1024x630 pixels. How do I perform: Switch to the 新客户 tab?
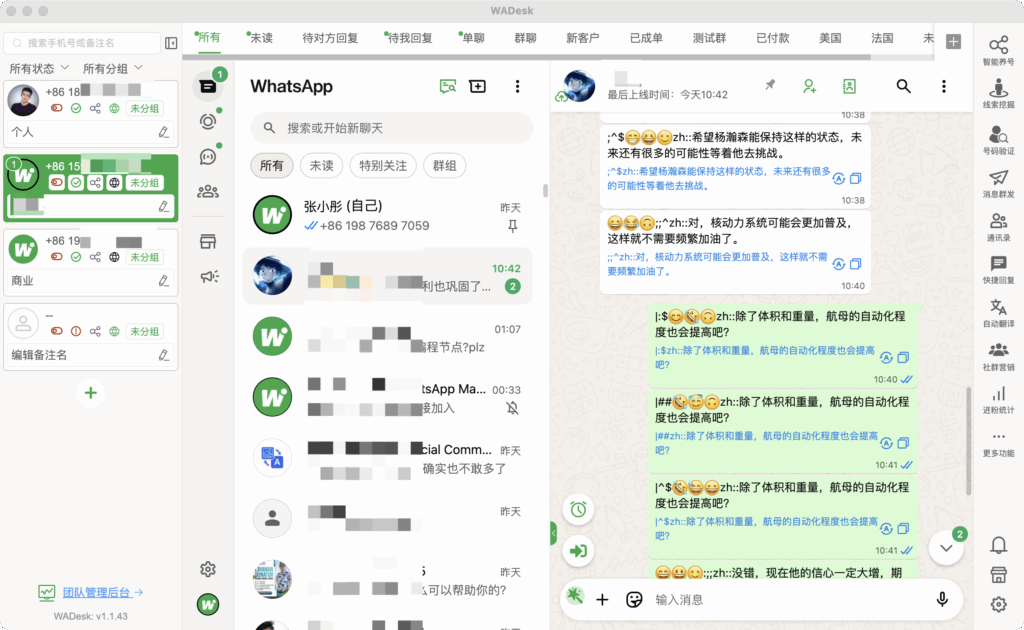point(582,38)
